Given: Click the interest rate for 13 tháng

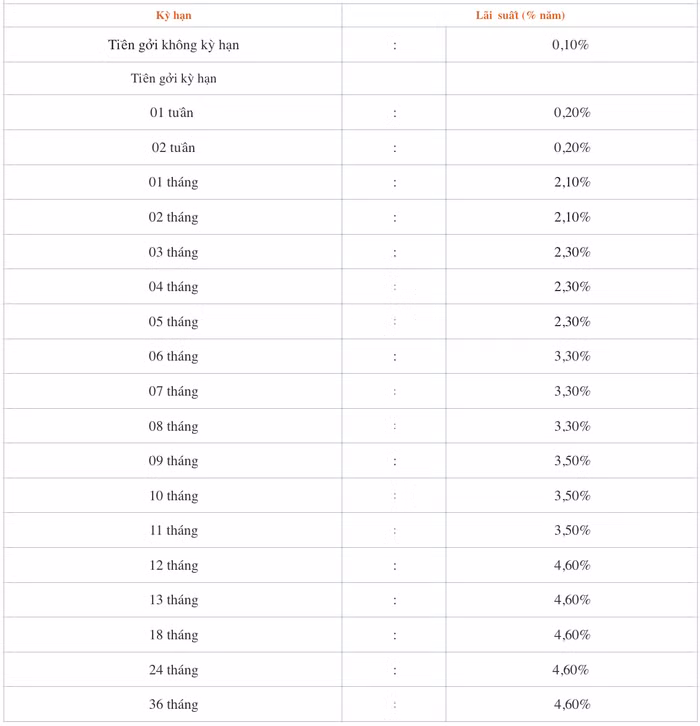Looking at the screenshot, I should (x=572, y=600).
